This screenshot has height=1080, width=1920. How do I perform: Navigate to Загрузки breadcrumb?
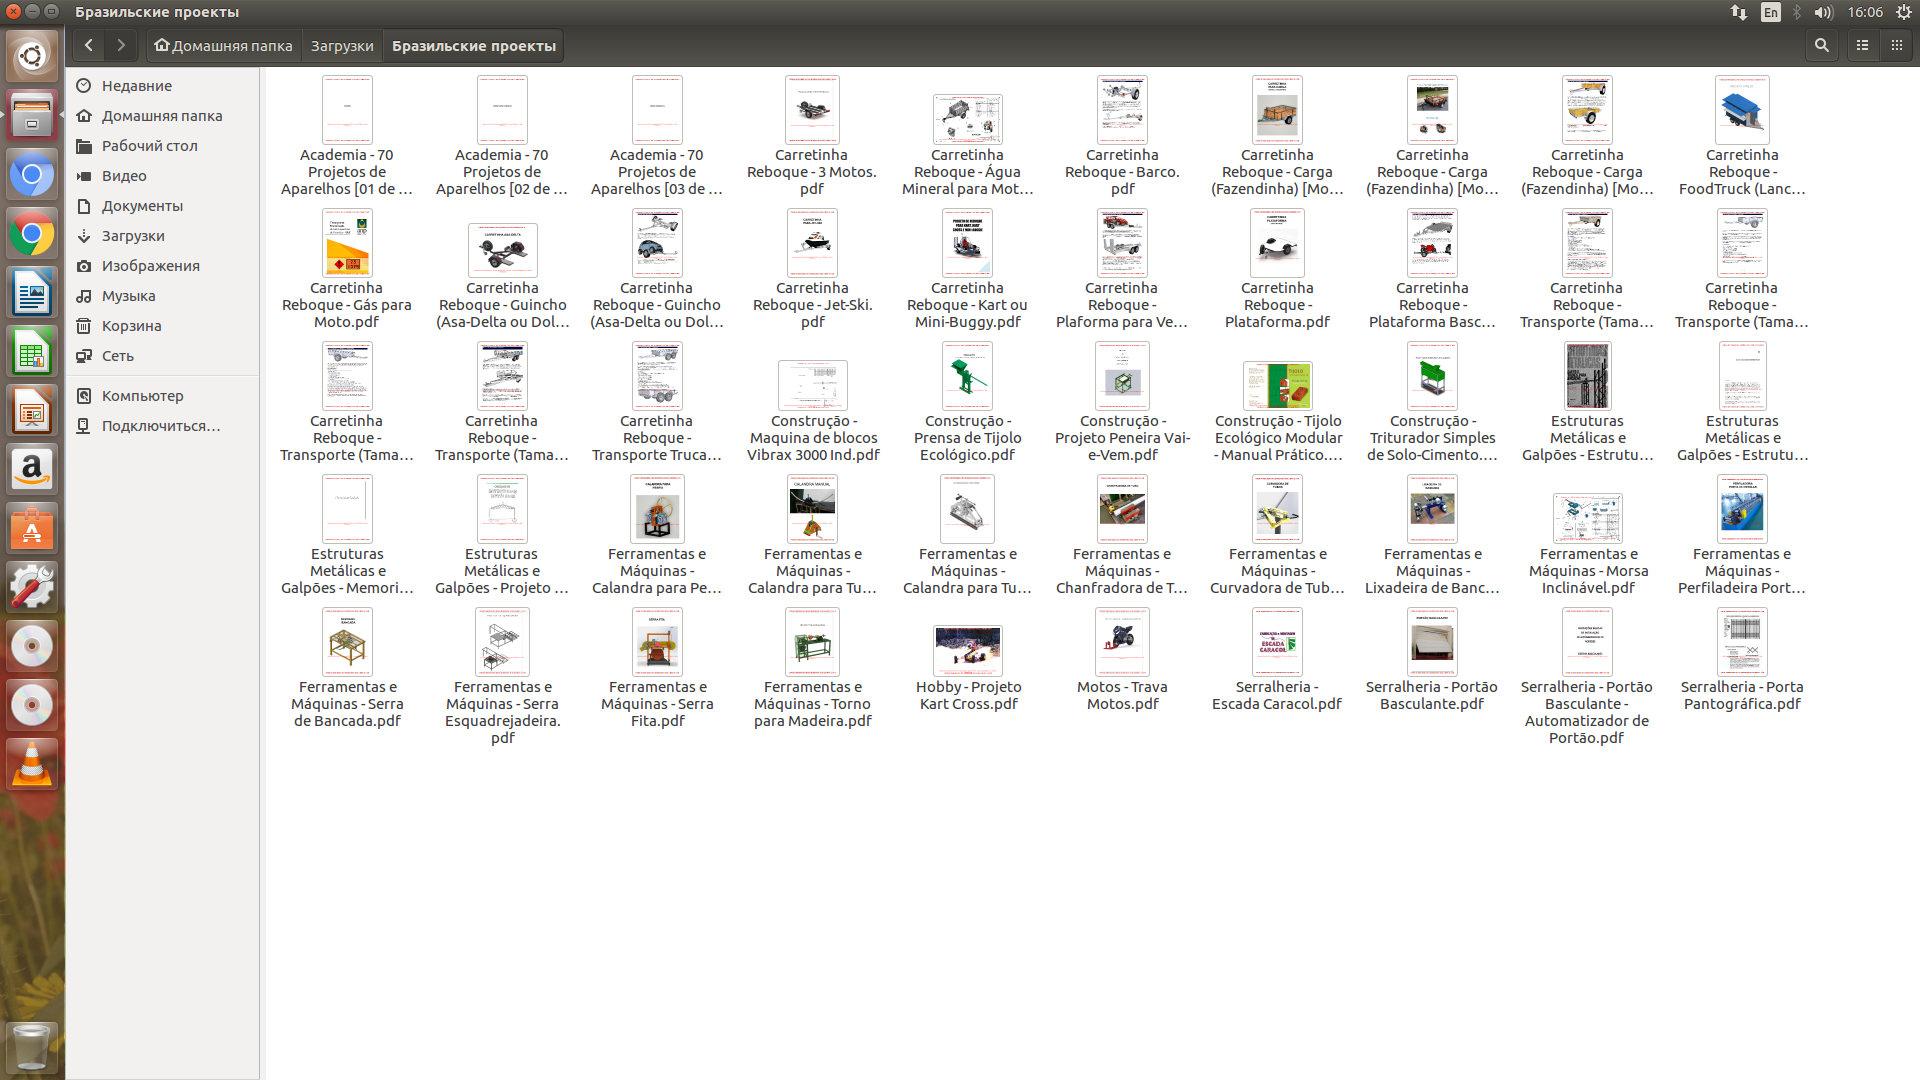coord(341,46)
